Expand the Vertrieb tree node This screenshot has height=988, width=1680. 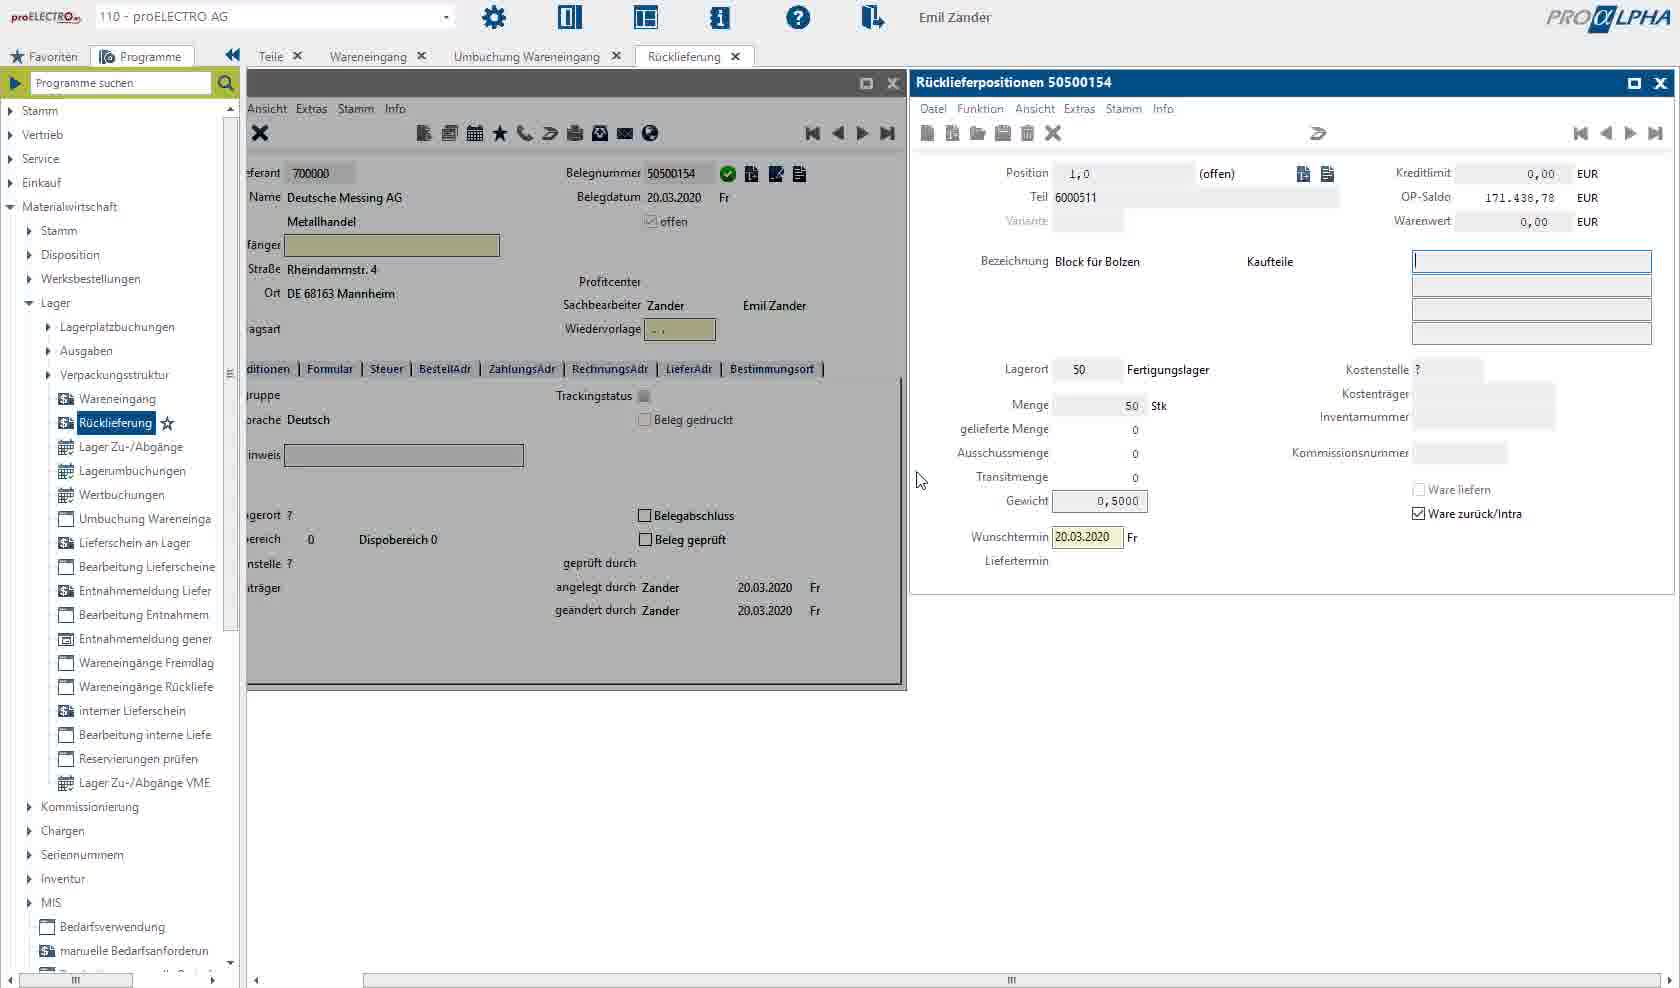(10, 135)
